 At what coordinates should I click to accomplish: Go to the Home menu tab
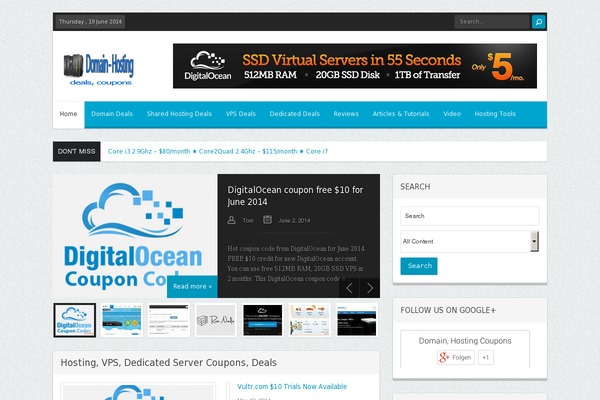68,114
